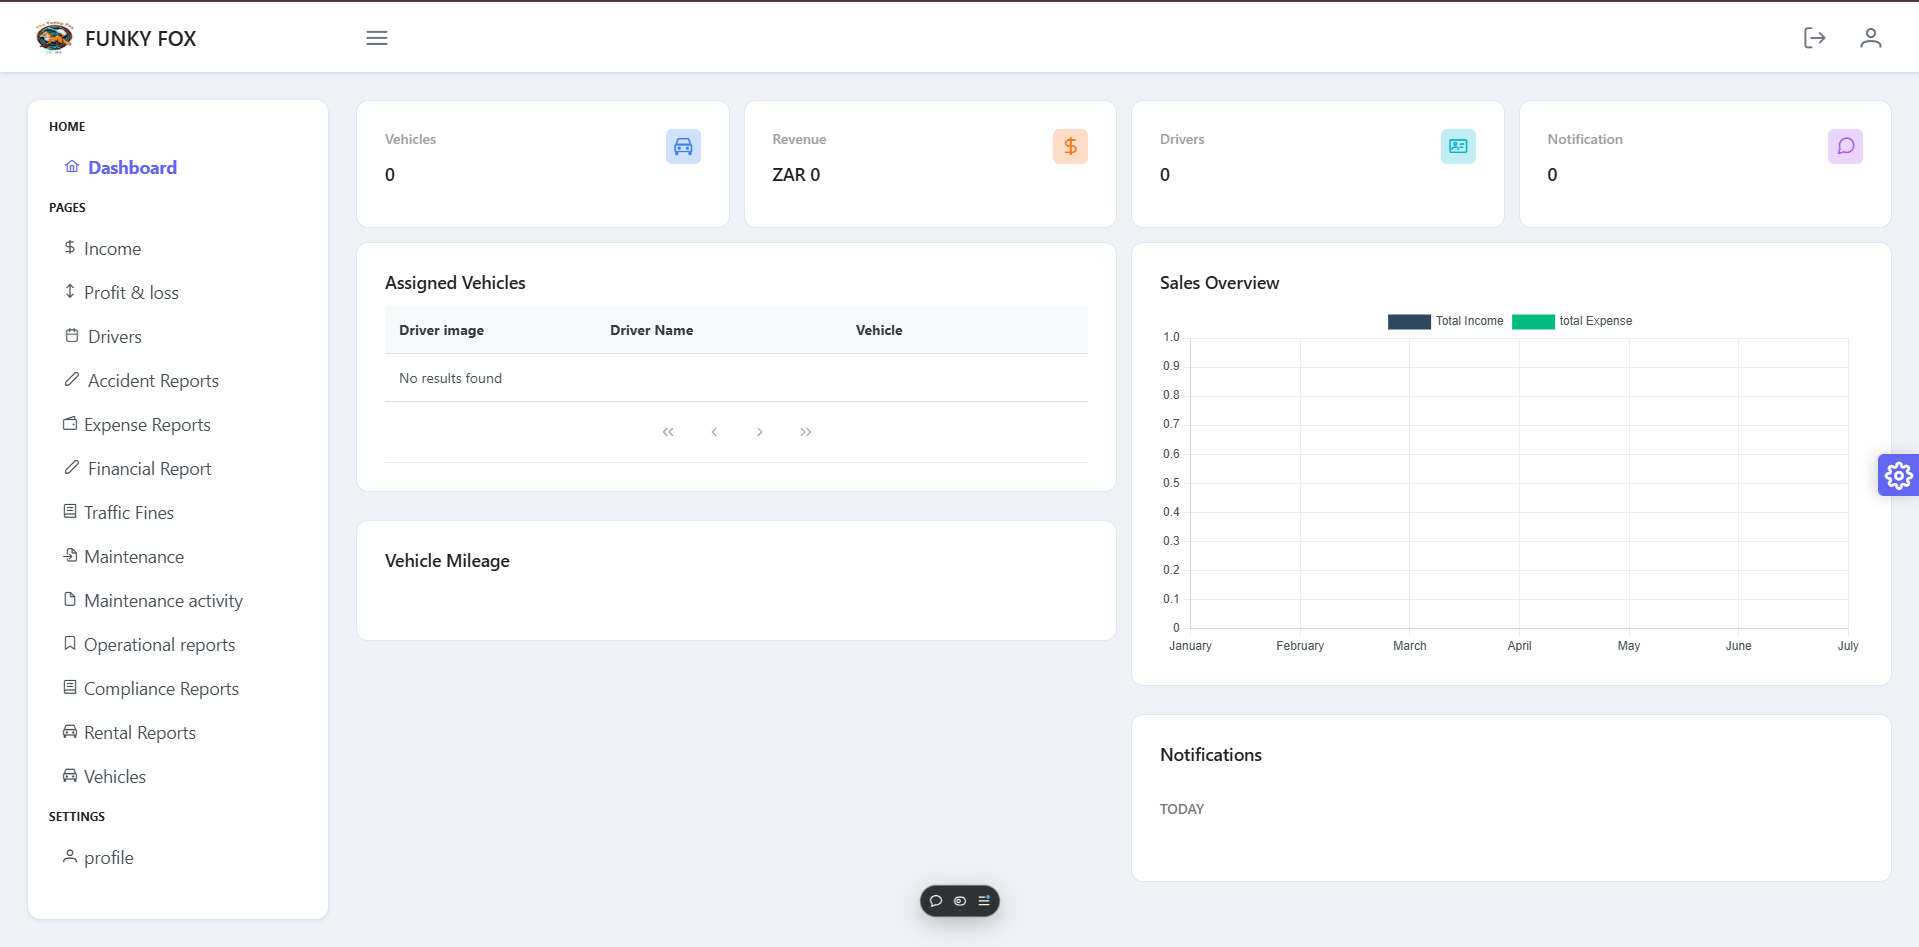The height and width of the screenshot is (947, 1919).
Task: Toggle the eye icon in the bottom toolbar
Action: tap(959, 900)
